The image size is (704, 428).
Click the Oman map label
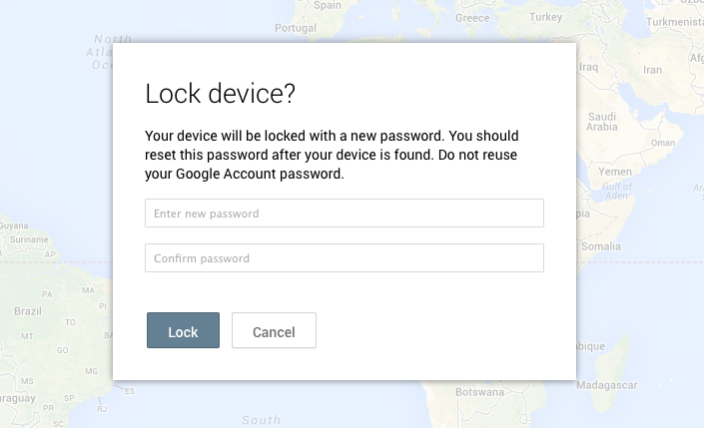click(x=663, y=142)
